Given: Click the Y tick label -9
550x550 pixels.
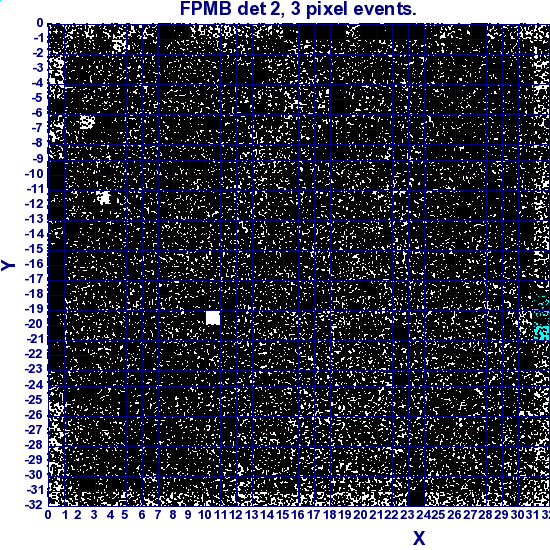Looking at the screenshot, I should 38,158.
